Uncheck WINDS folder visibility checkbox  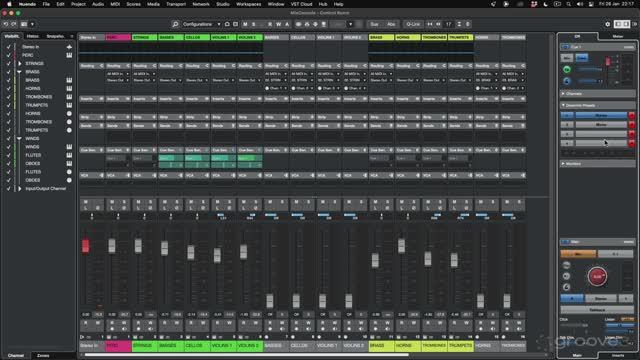coord(8,138)
